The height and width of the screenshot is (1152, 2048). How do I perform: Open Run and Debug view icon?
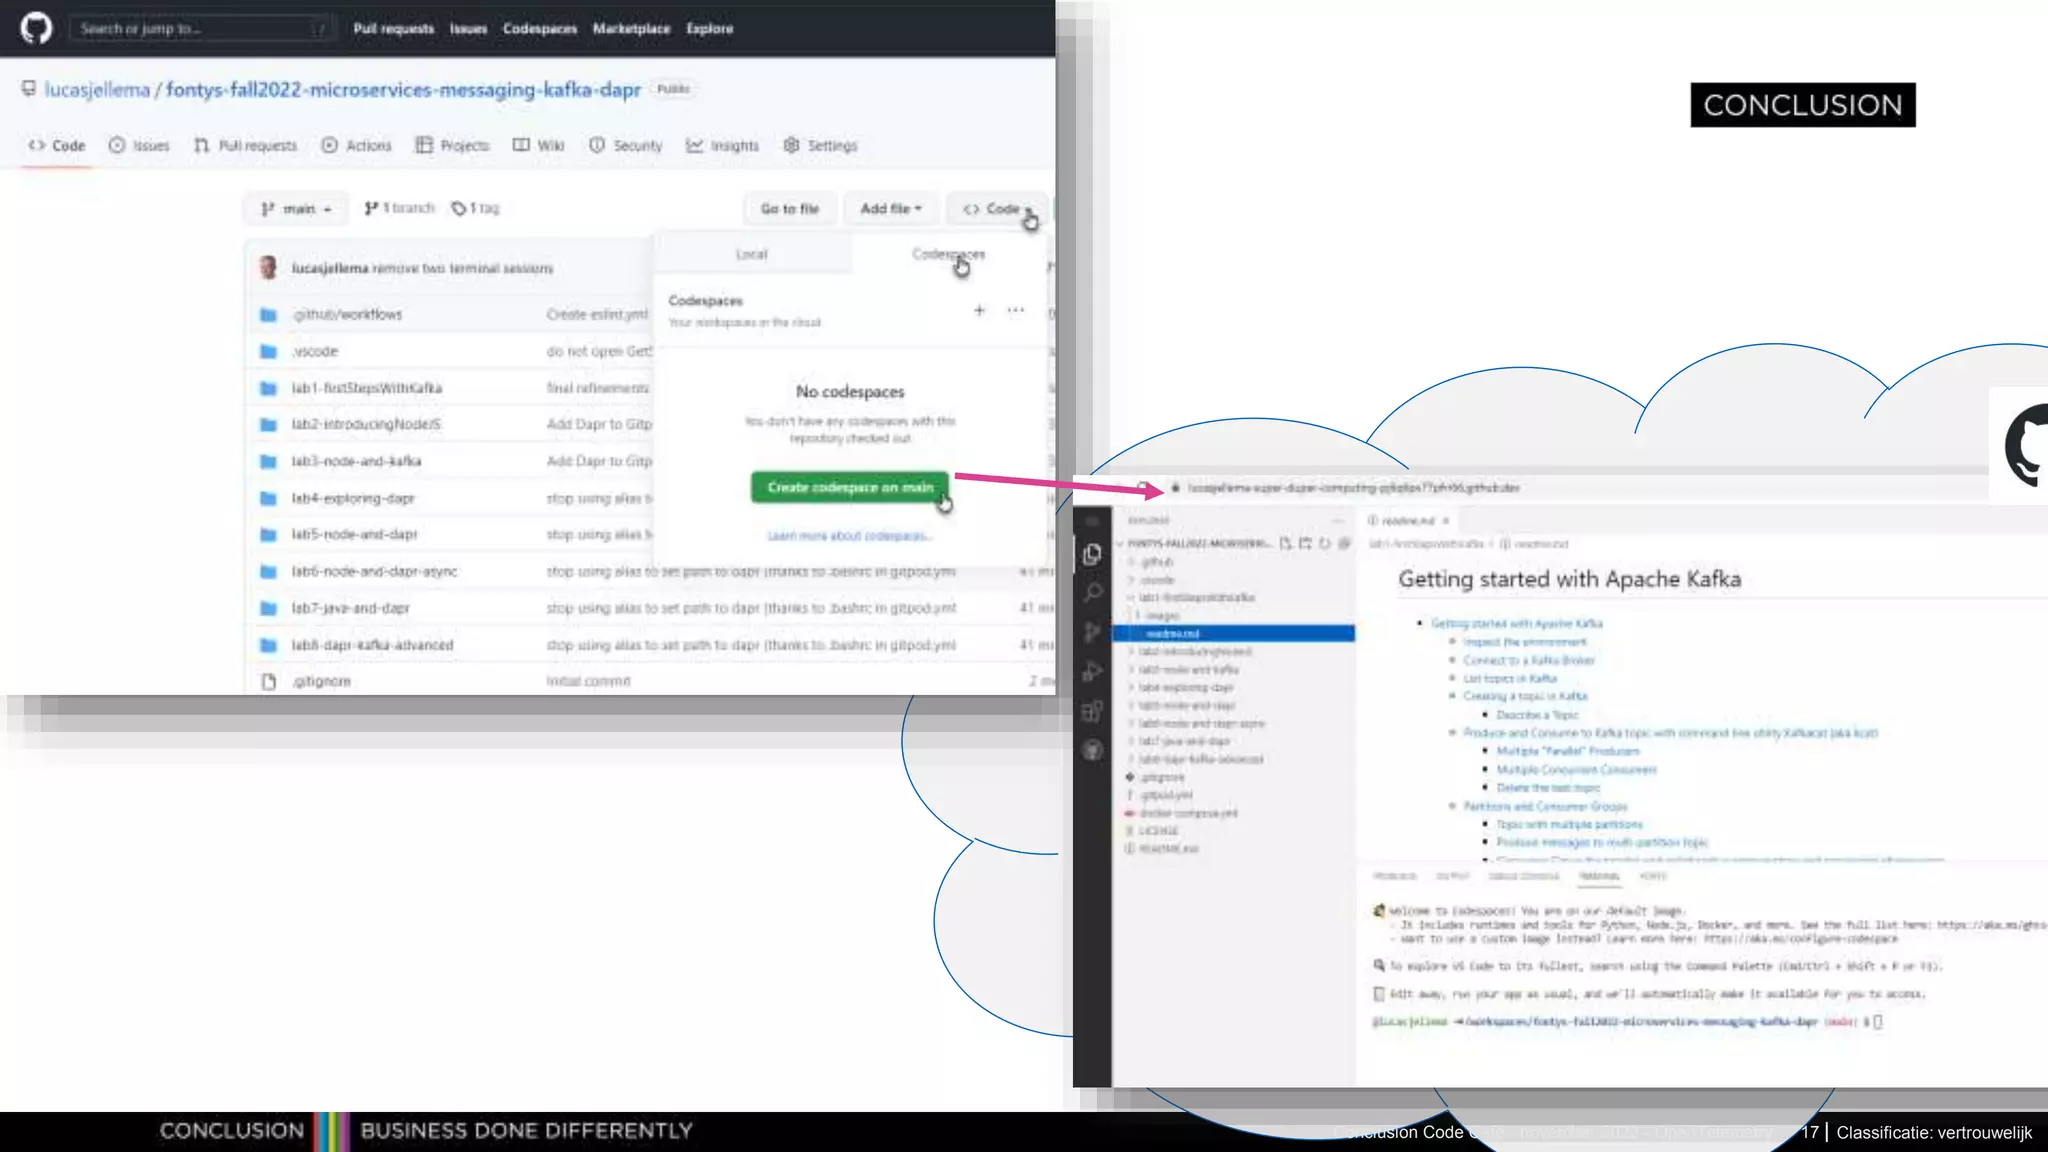coord(1092,672)
